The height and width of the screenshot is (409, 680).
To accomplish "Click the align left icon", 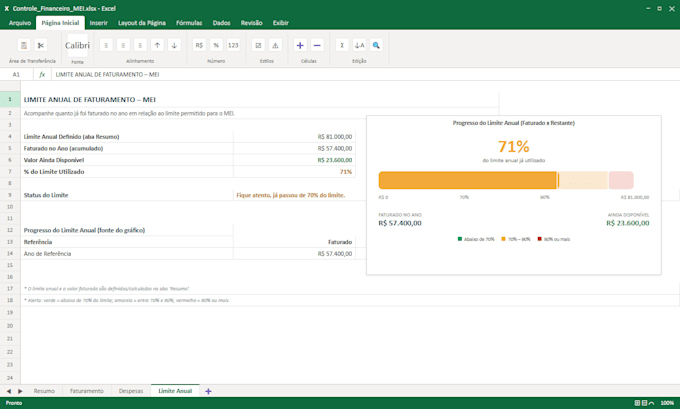I will click(106, 45).
